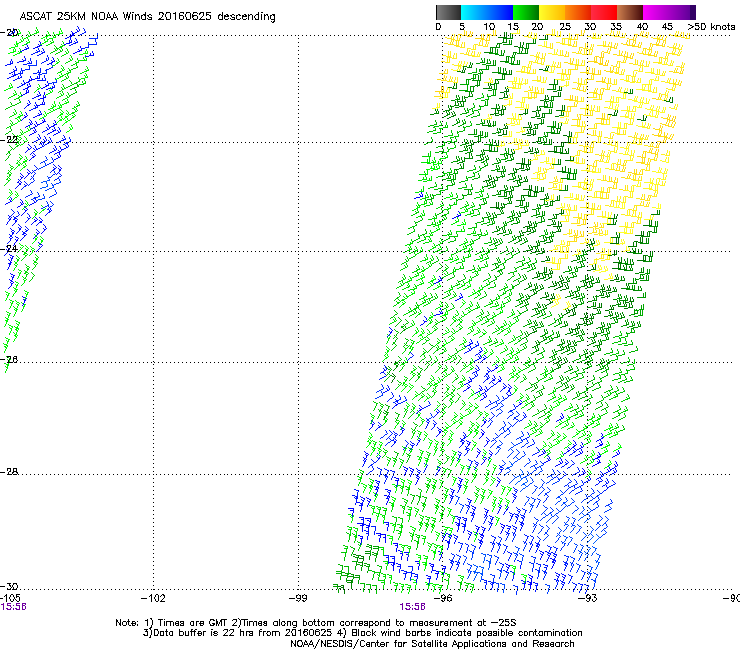The width and height of the screenshot is (740, 650).
Task: Click the purple 45-50 knots color segment
Action: pos(682,12)
